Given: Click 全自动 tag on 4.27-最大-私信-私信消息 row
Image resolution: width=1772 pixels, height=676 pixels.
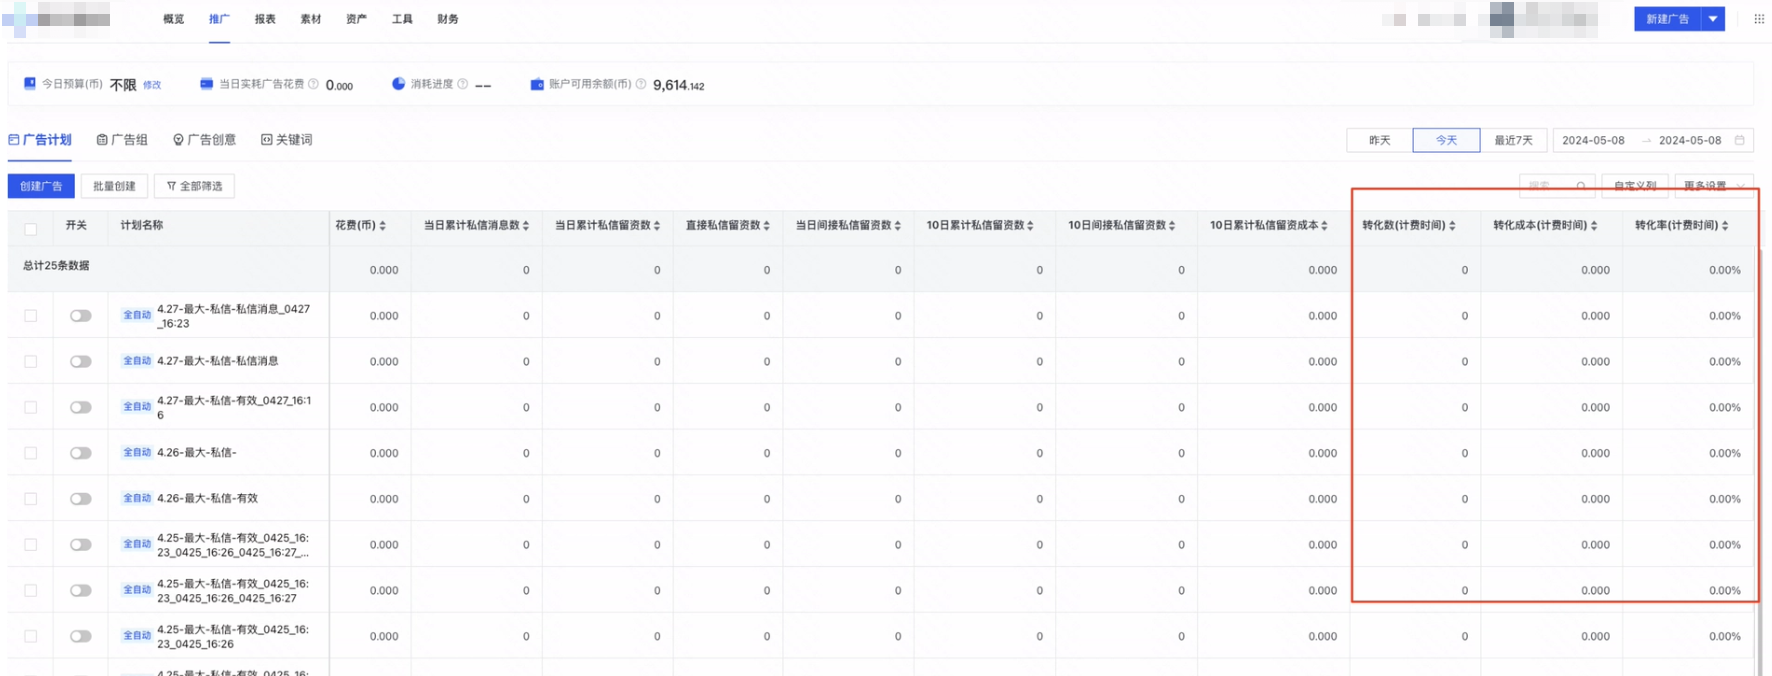Looking at the screenshot, I should [x=137, y=361].
